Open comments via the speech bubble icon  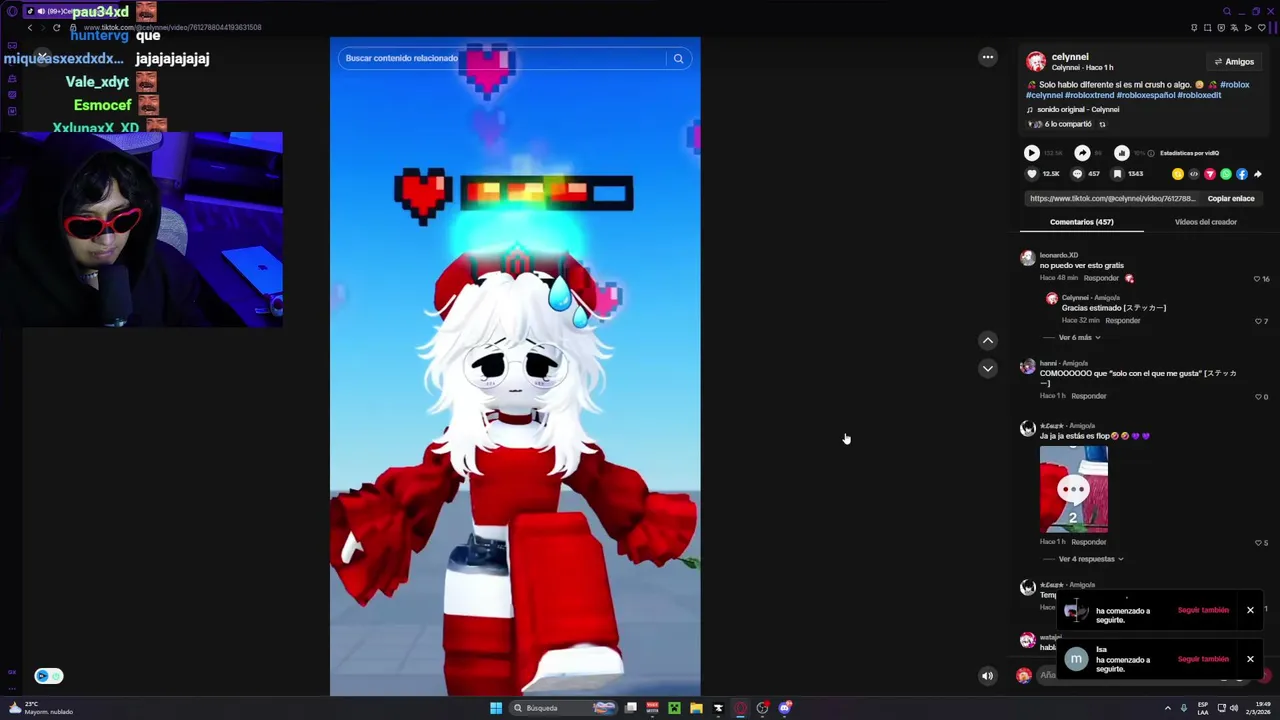coord(1077,174)
